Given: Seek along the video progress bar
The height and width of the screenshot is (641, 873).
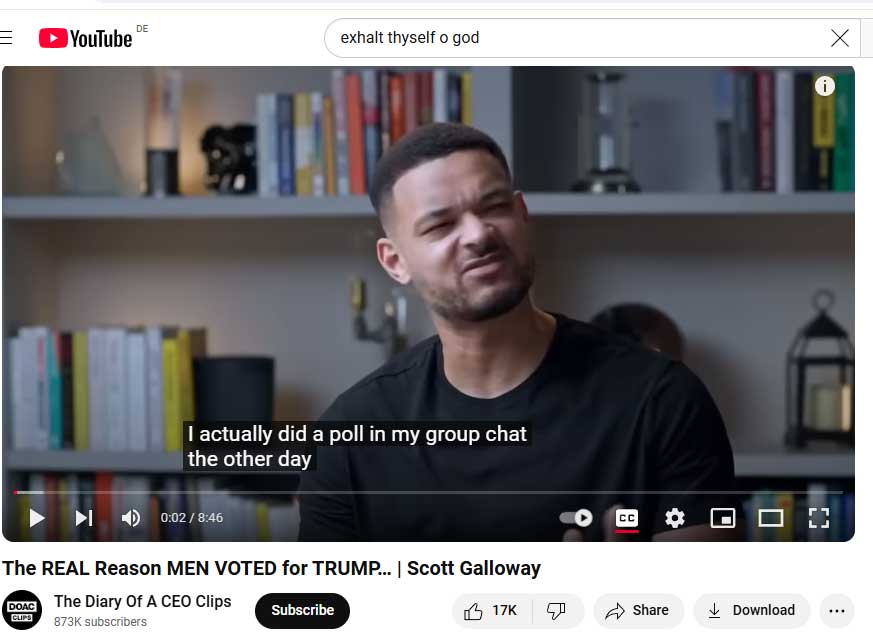Looking at the screenshot, I should pos(428,492).
